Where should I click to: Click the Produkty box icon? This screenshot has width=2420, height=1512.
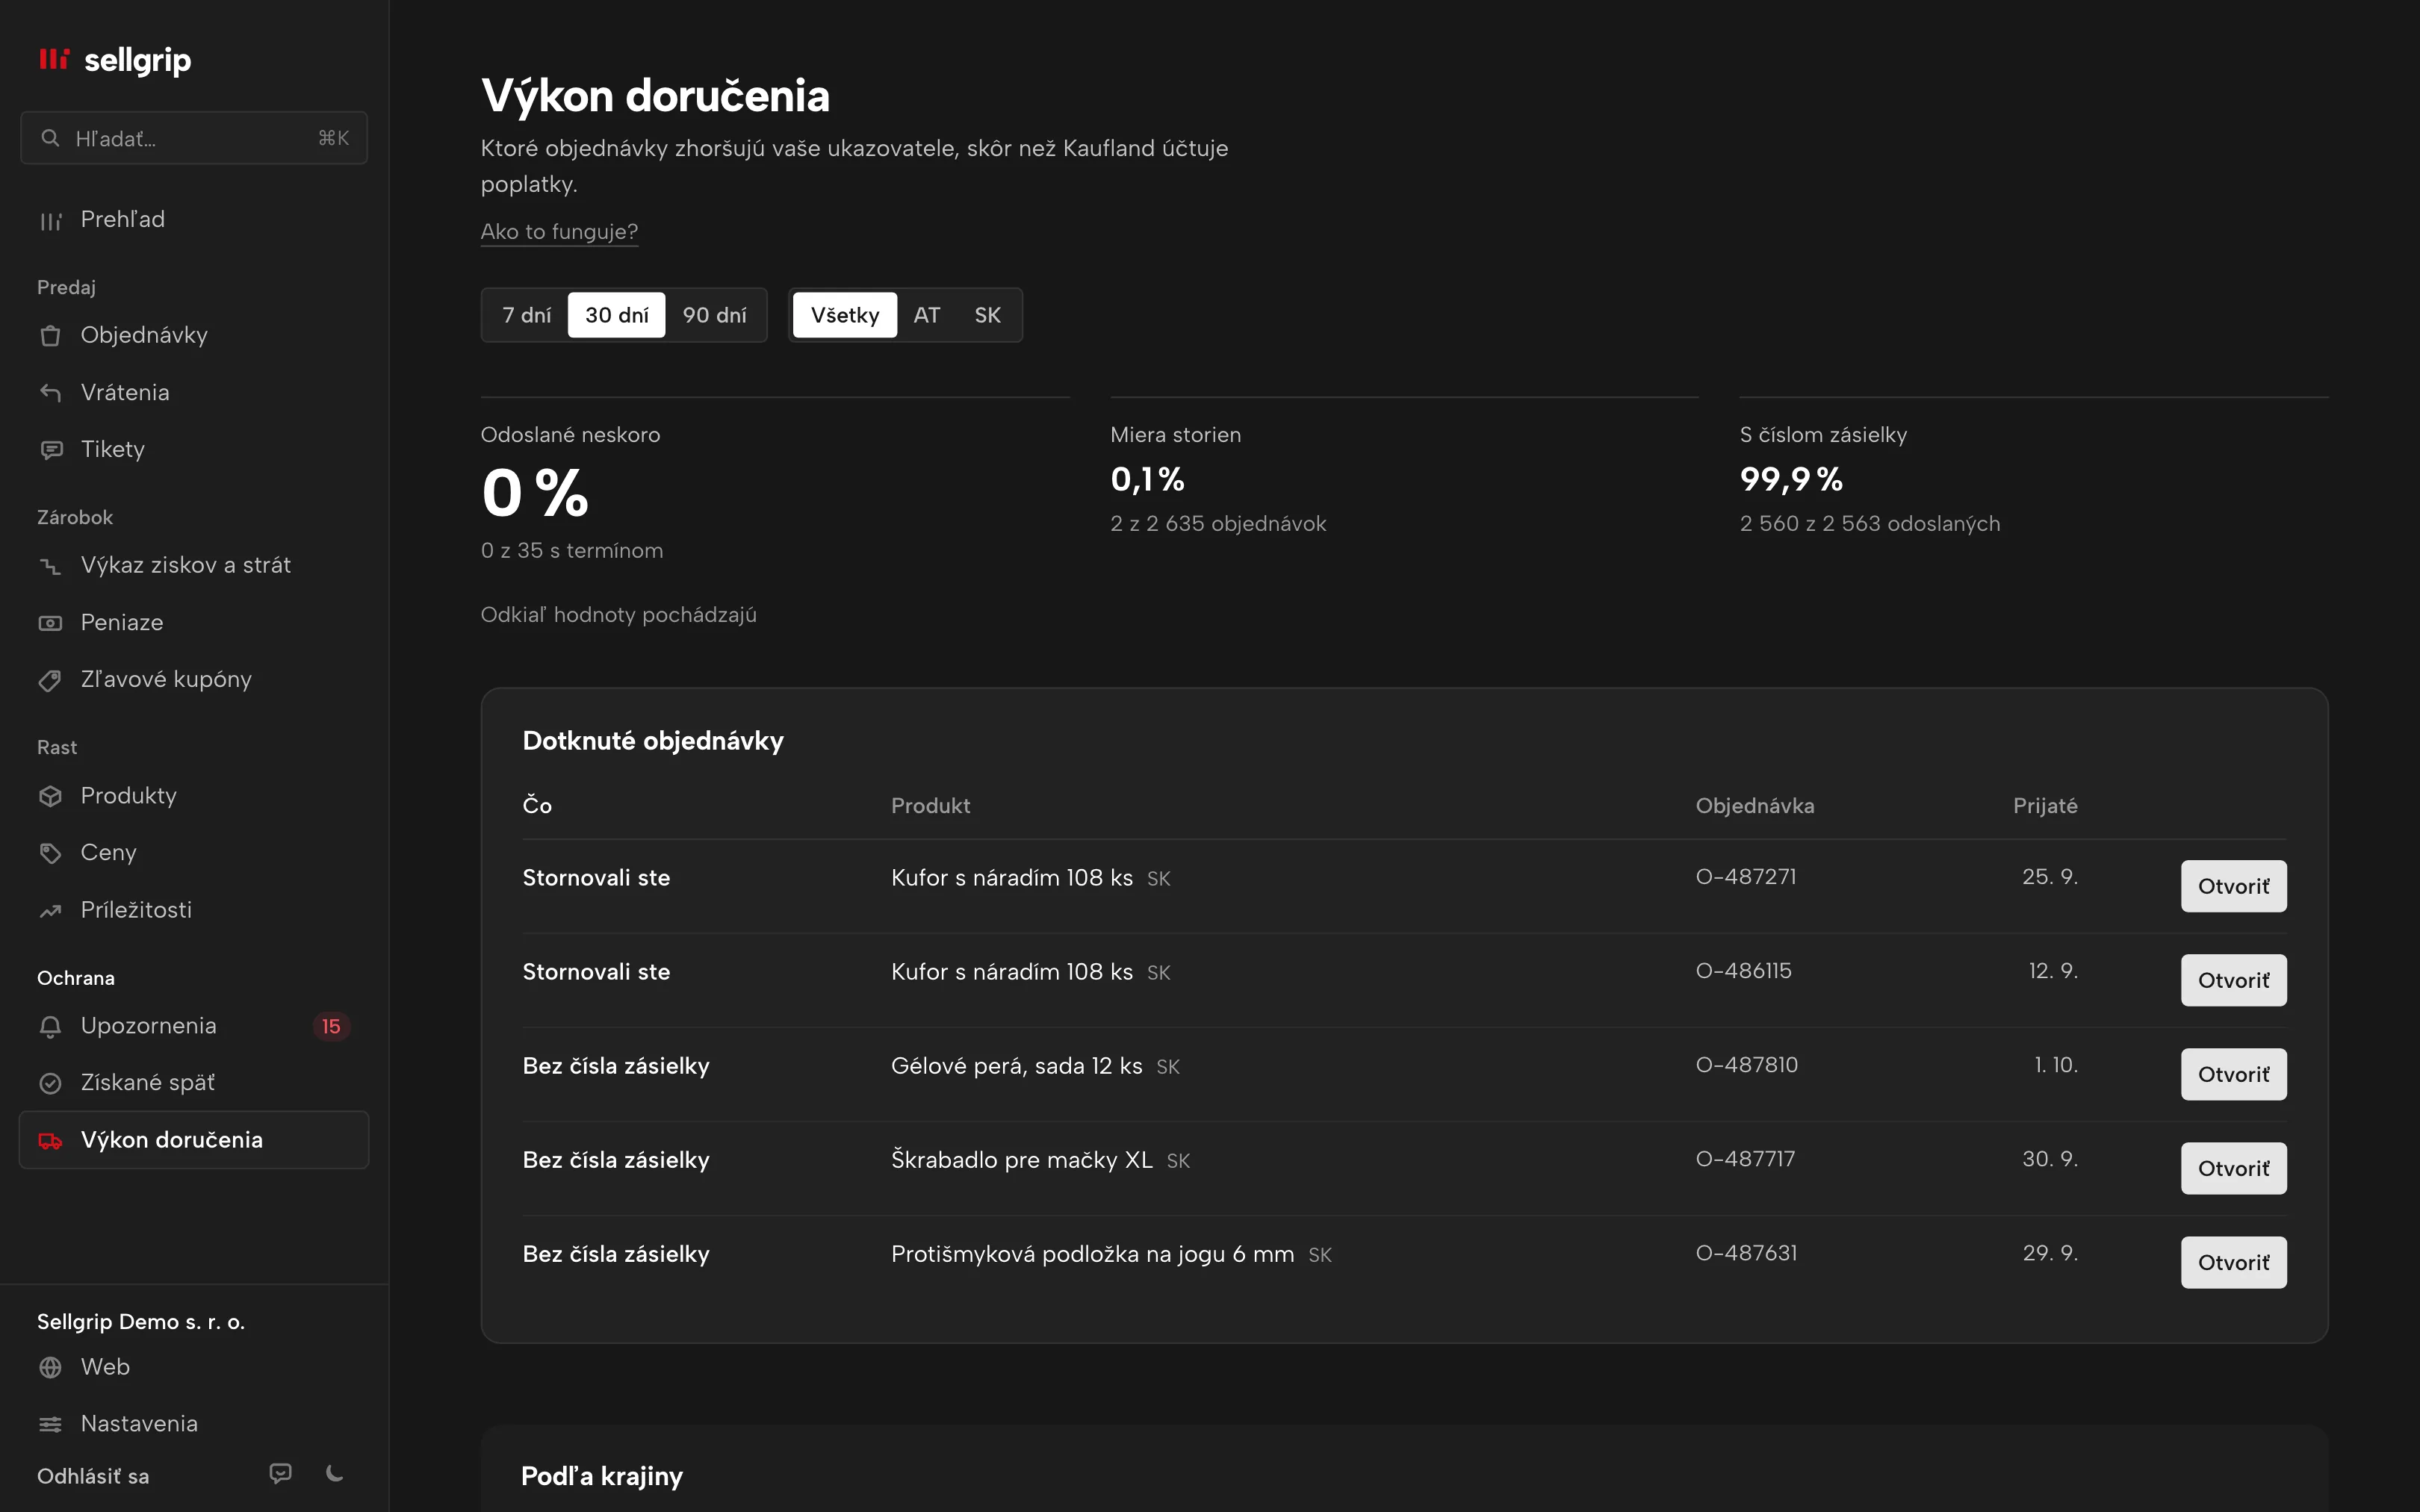50,796
